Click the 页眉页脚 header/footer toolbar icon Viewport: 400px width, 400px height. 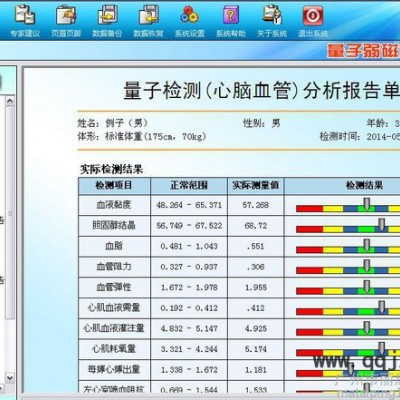pyautogui.click(x=66, y=16)
